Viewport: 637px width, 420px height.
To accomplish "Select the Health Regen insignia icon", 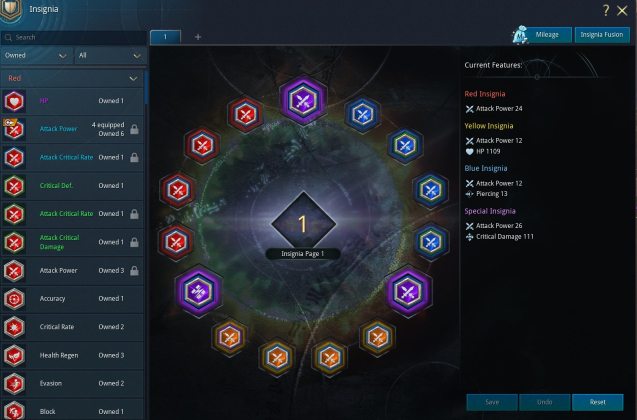I will click(x=14, y=355).
